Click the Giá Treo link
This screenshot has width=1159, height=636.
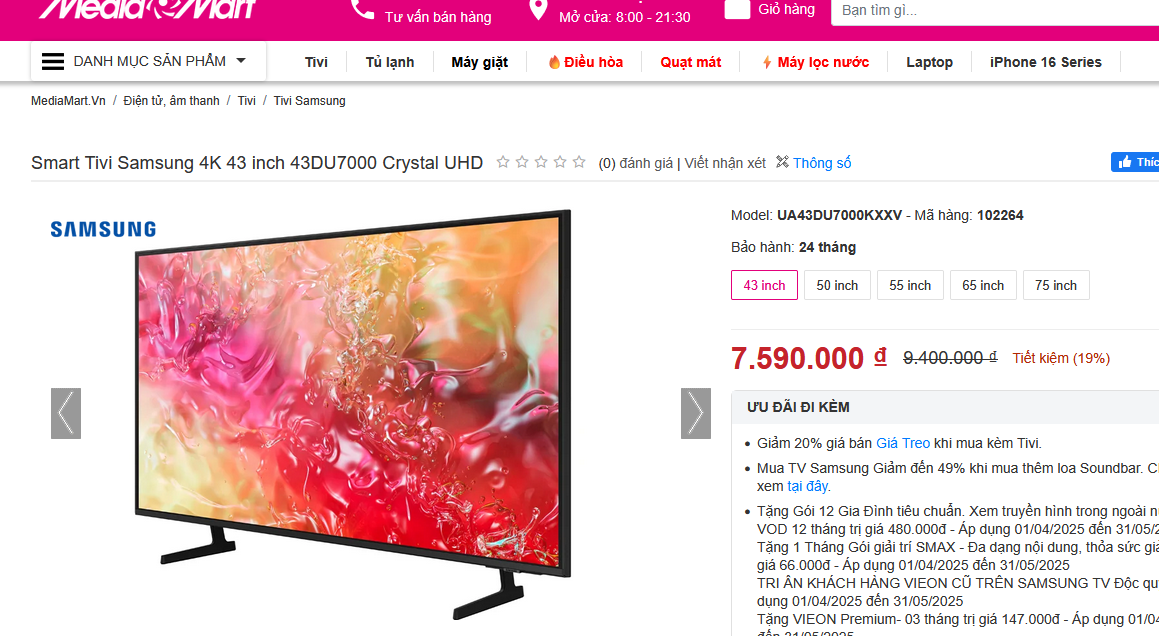coord(903,443)
